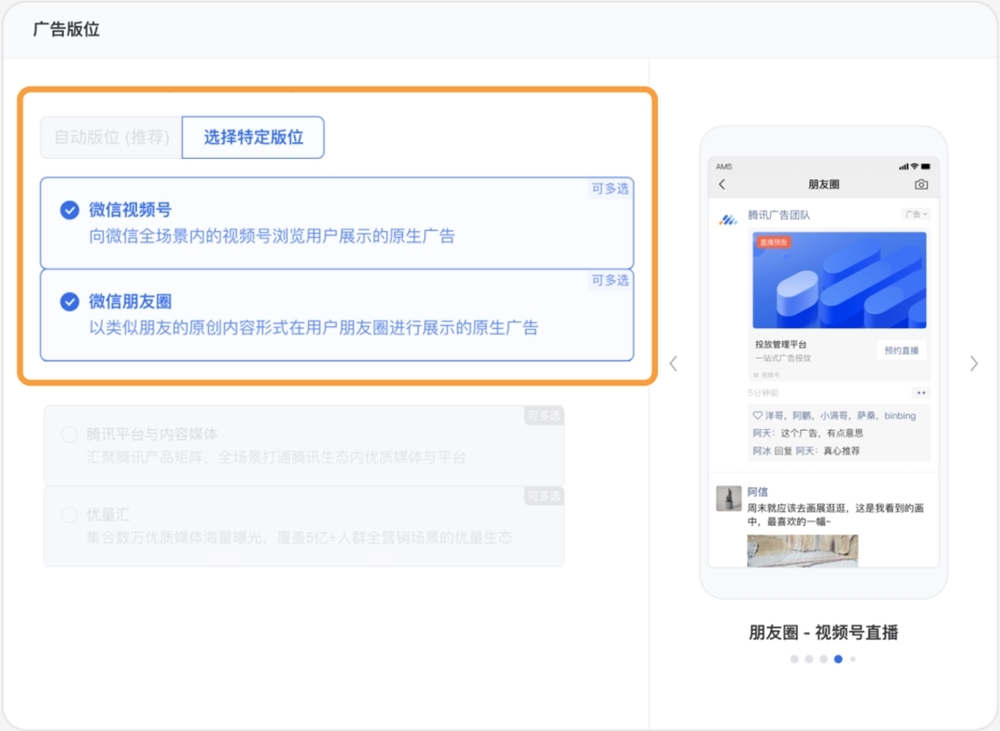This screenshot has height=731, width=1000.
Task: Click the first carousel dot below the preview
Action: pos(795,659)
